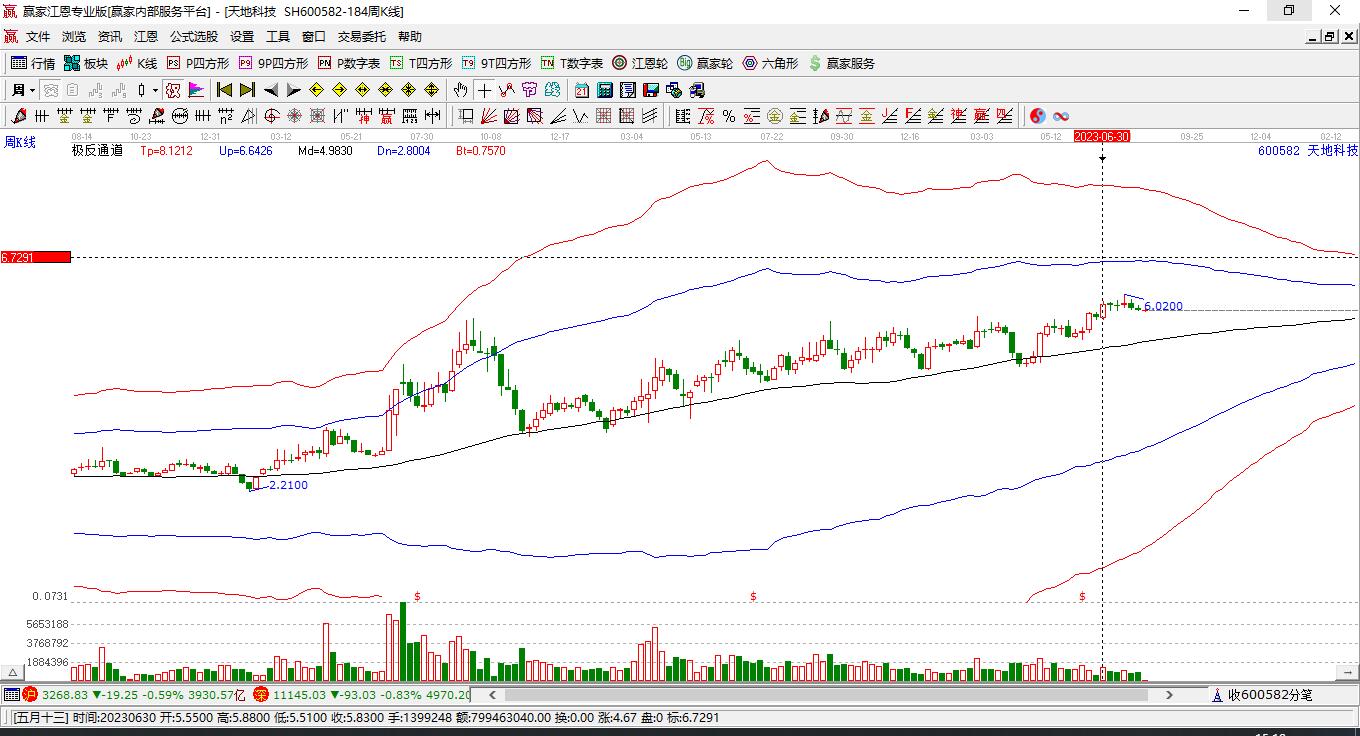Click the table icon in status bar
This screenshot has height=736, width=1360.
[11, 694]
